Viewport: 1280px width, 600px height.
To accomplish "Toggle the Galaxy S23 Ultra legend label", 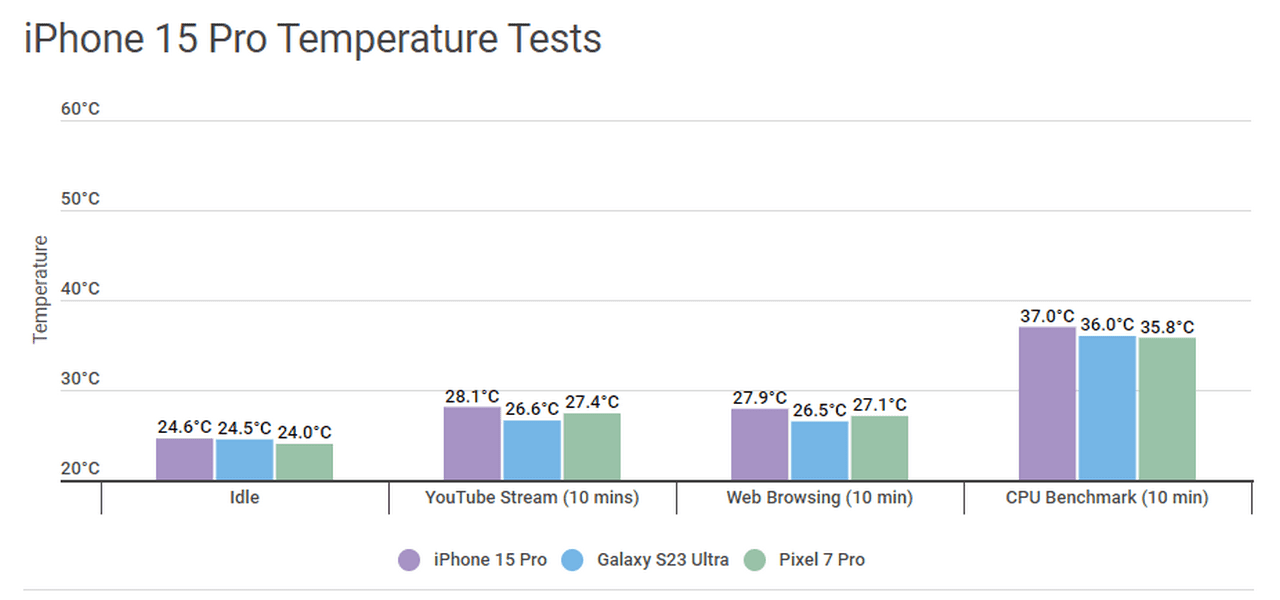I will 664,560.
